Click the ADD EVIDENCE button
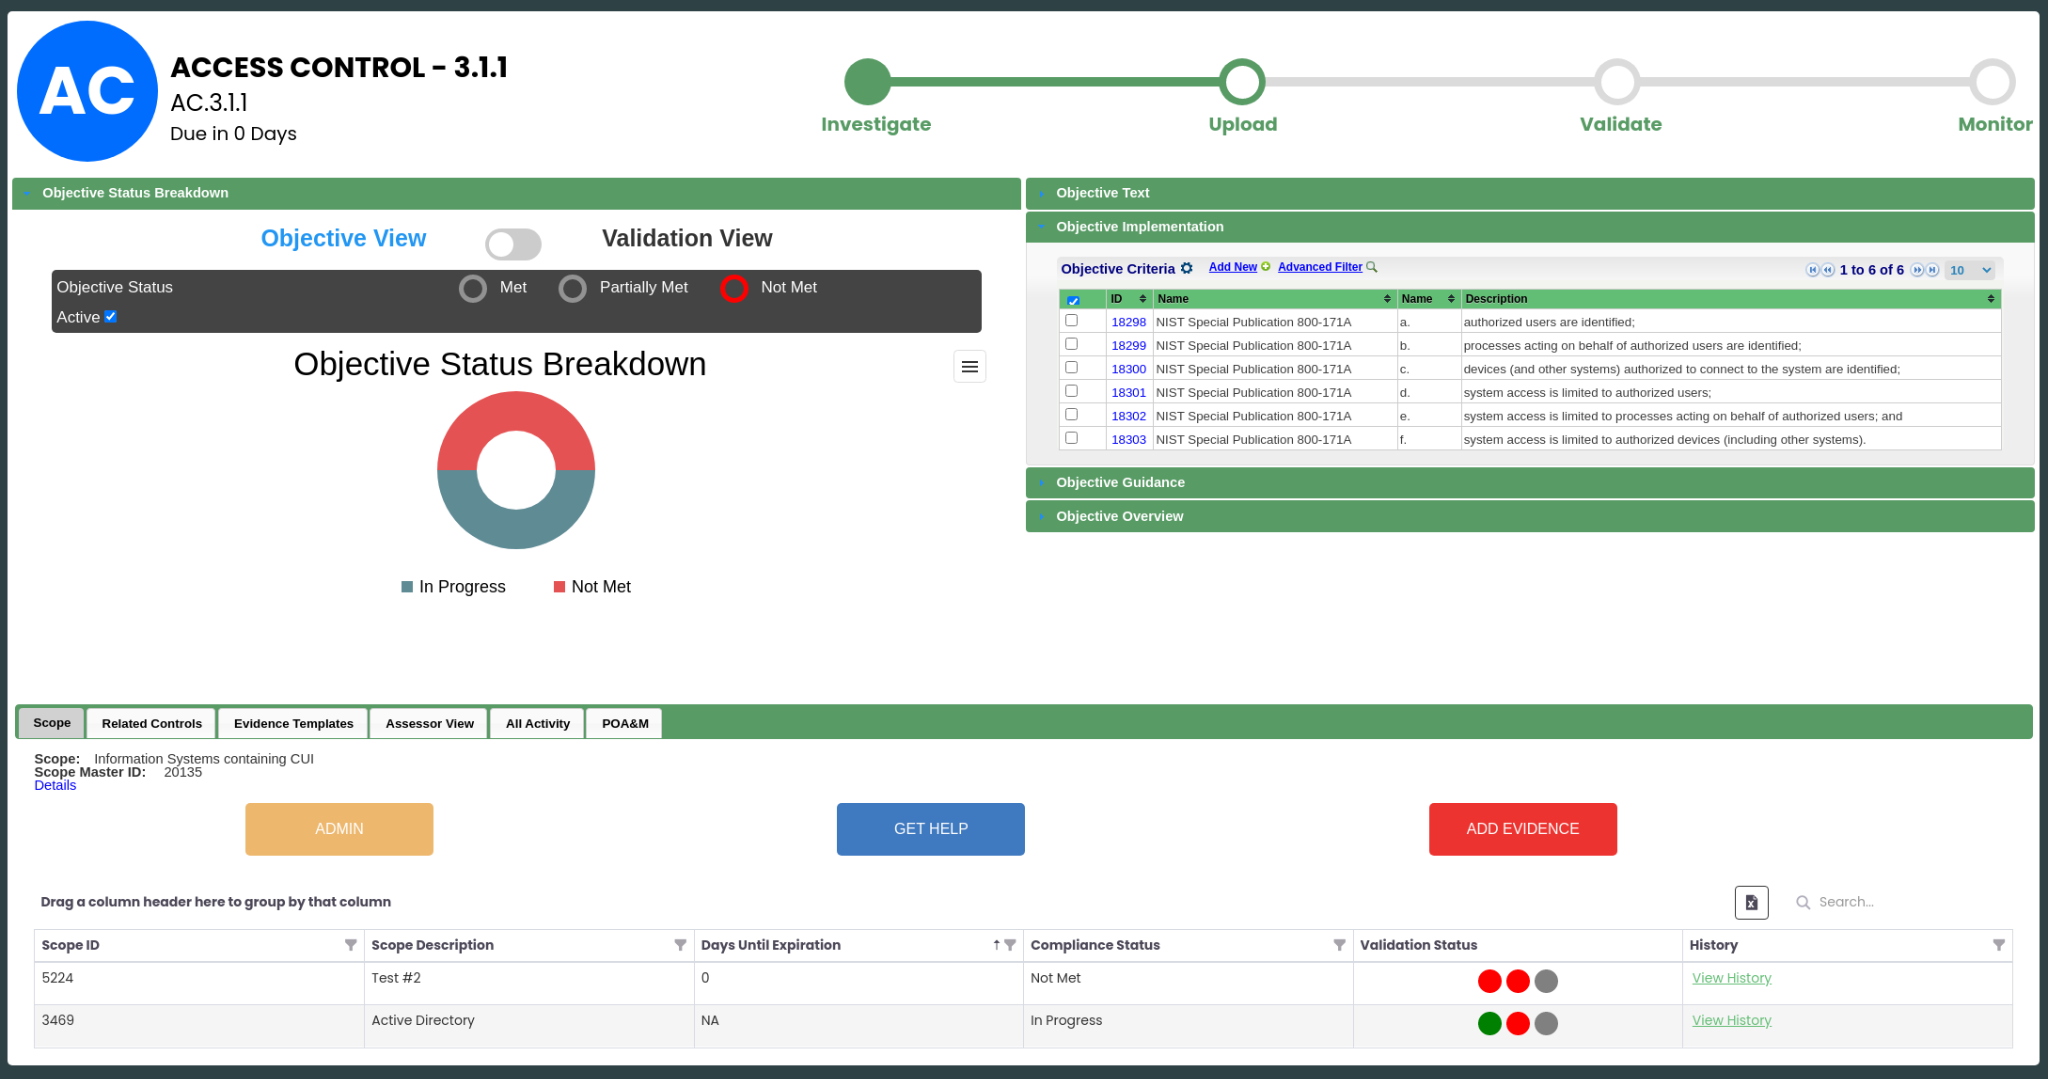Viewport: 2048px width, 1079px height. (x=1522, y=828)
